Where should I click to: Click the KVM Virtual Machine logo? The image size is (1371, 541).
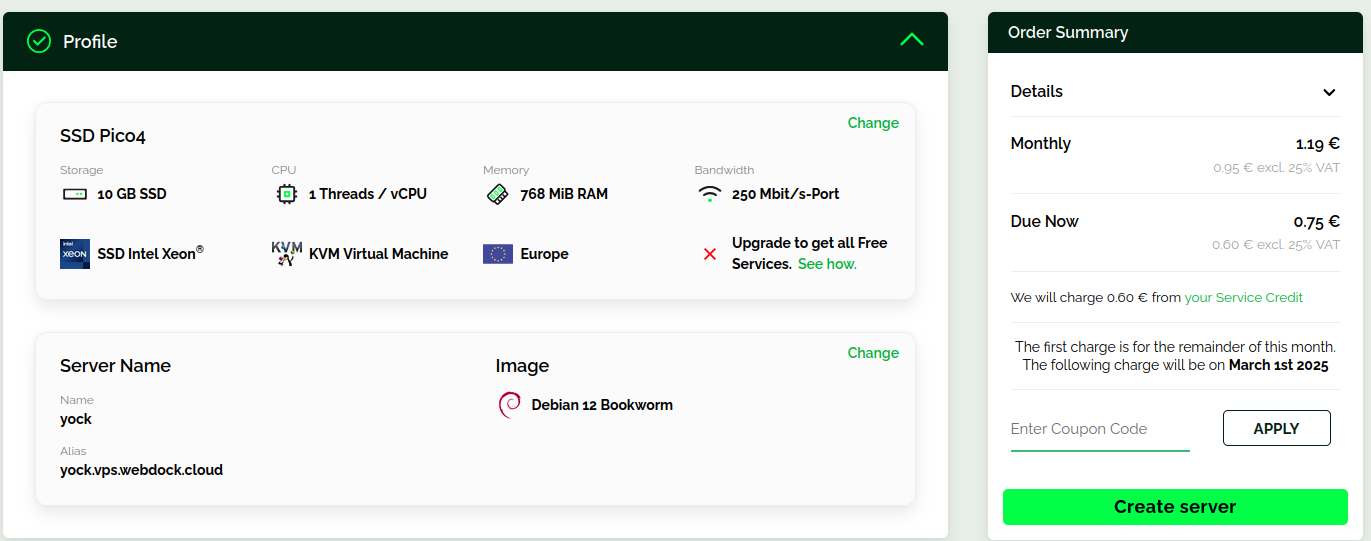click(286, 254)
